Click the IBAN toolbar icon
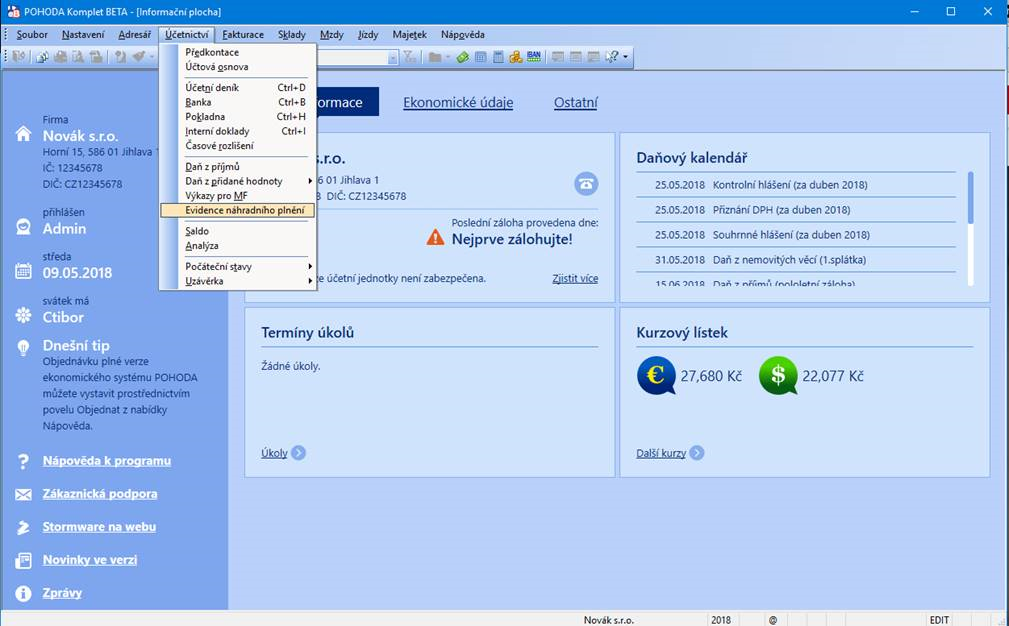This screenshot has width=1009, height=626. [533, 57]
